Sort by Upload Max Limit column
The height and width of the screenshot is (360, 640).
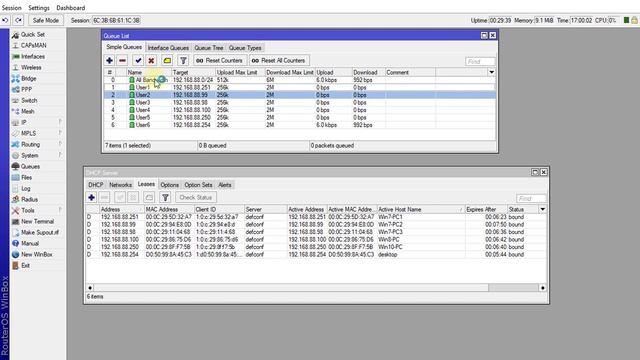240,72
